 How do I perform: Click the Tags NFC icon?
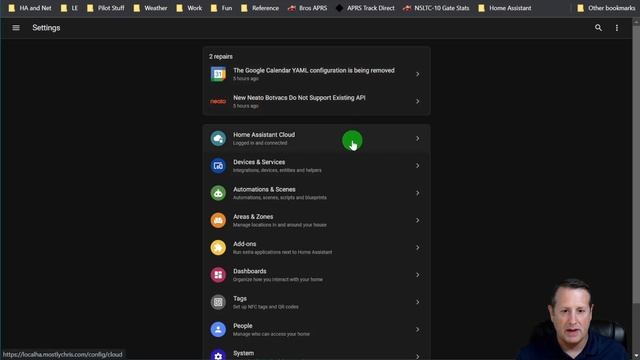pyautogui.click(x=218, y=302)
